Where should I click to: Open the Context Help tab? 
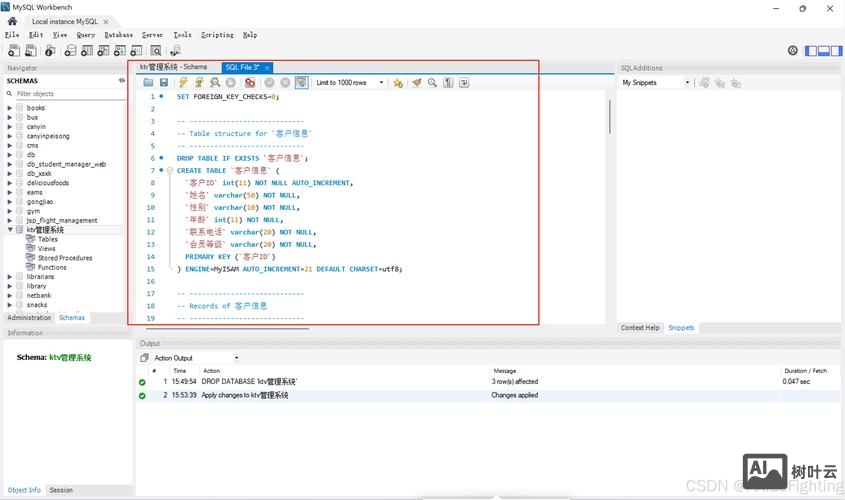tap(640, 328)
